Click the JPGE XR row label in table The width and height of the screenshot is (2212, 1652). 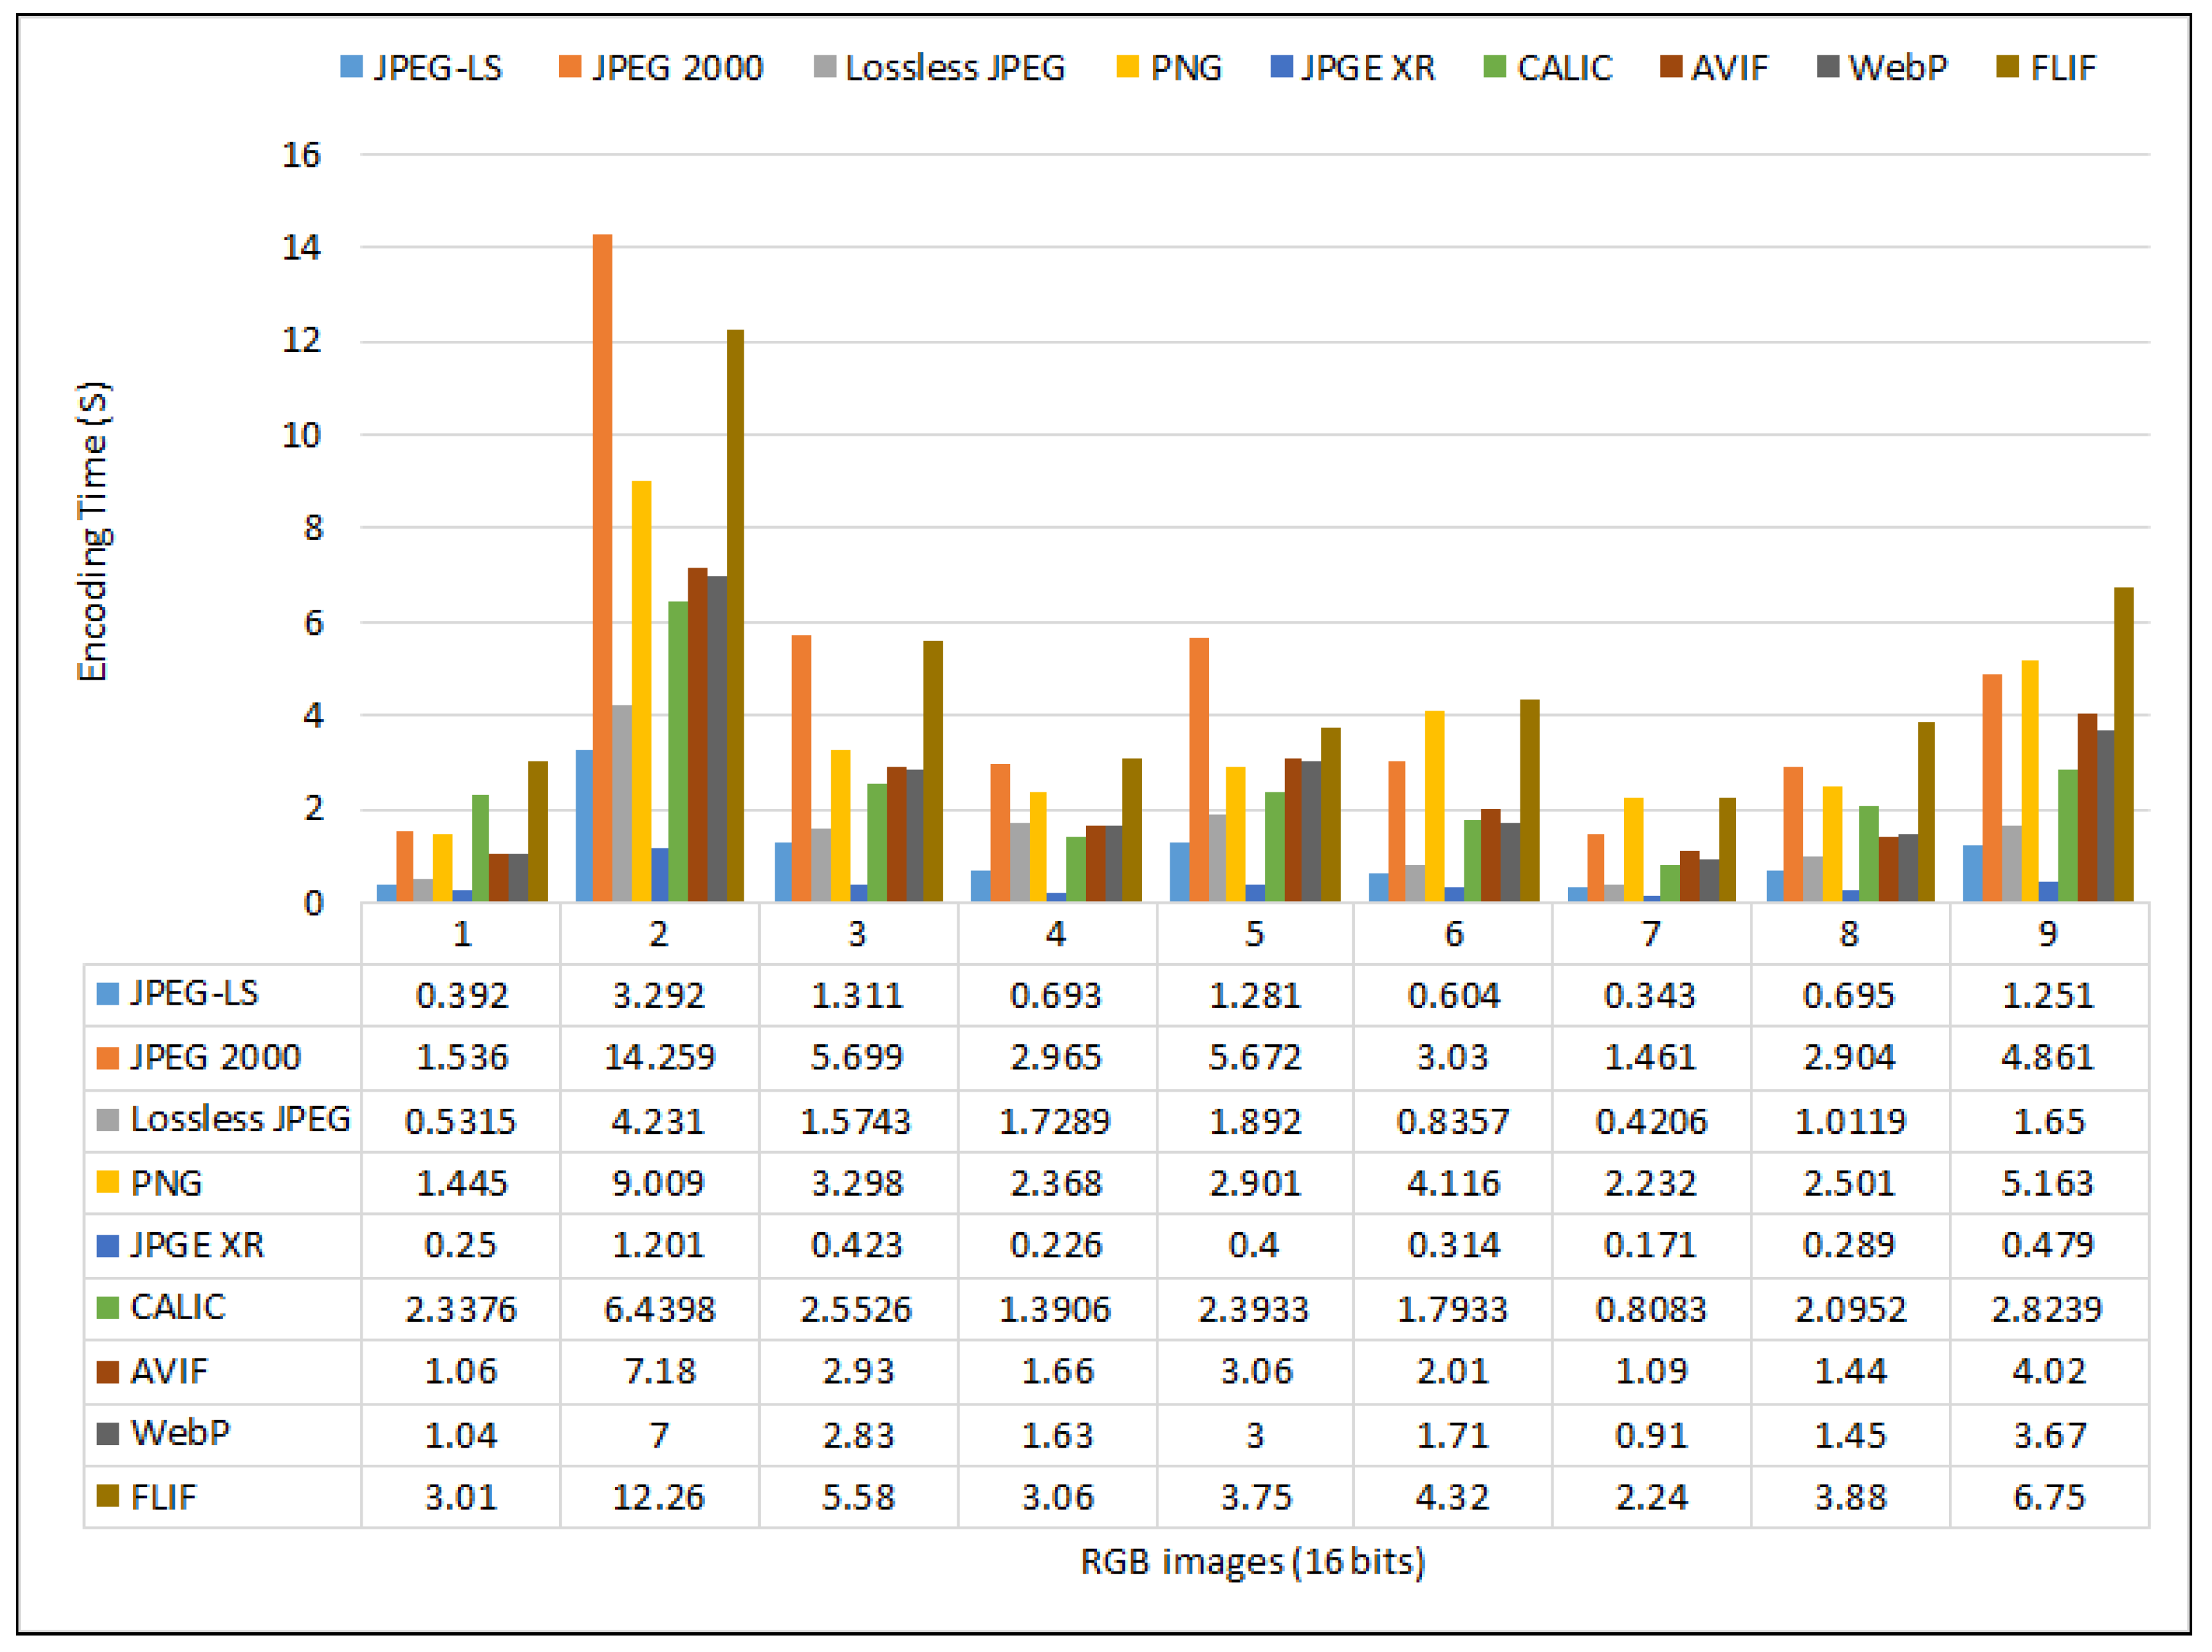[197, 1245]
